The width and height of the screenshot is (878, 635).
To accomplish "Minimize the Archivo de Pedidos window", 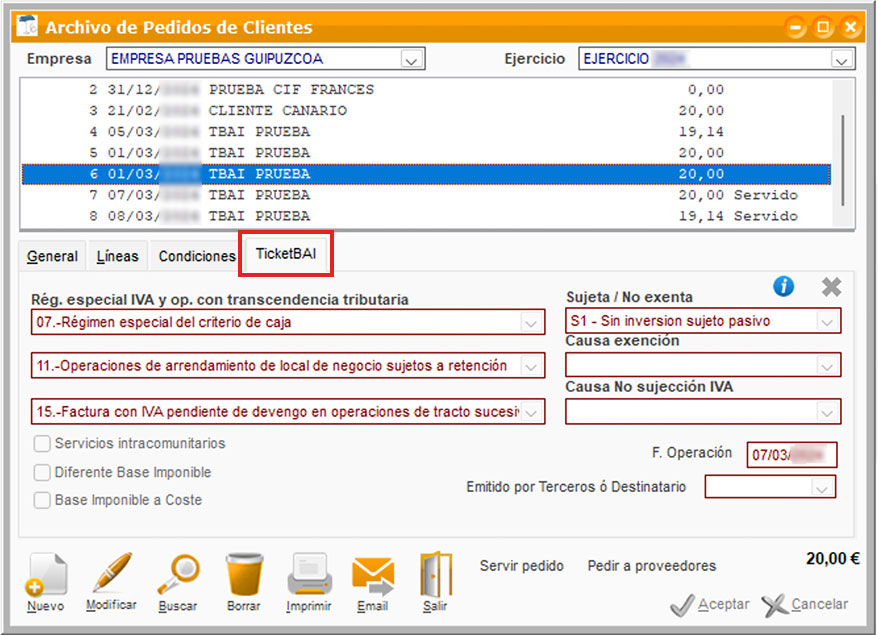I will tap(795, 27).
